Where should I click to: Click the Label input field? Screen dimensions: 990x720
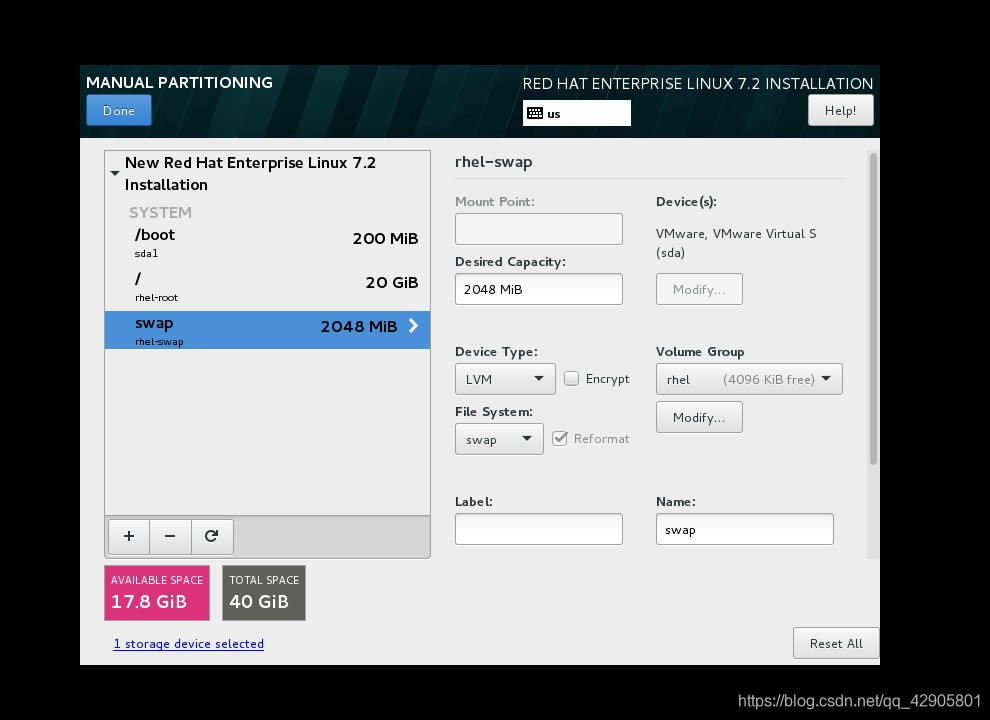click(x=539, y=529)
